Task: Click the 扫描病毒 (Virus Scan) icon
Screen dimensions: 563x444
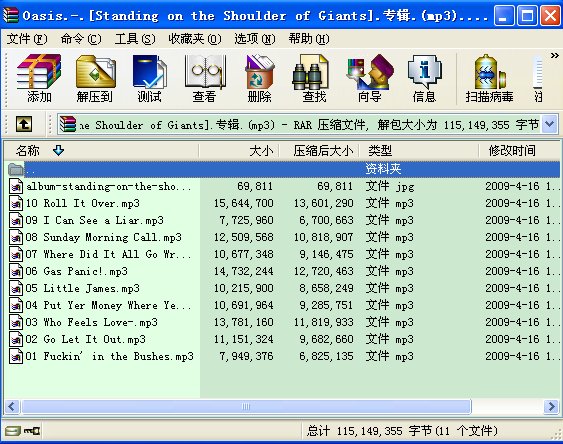Action: (x=489, y=78)
